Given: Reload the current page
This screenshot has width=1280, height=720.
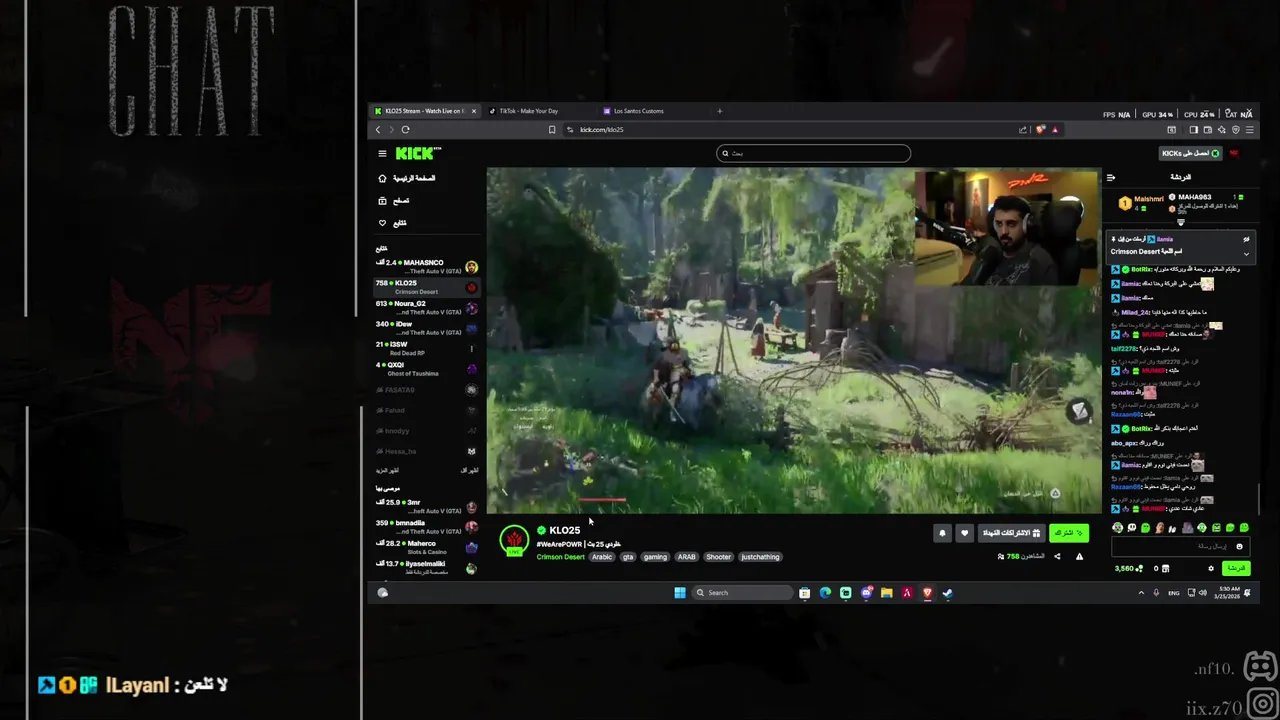Looking at the screenshot, I should pos(405,129).
